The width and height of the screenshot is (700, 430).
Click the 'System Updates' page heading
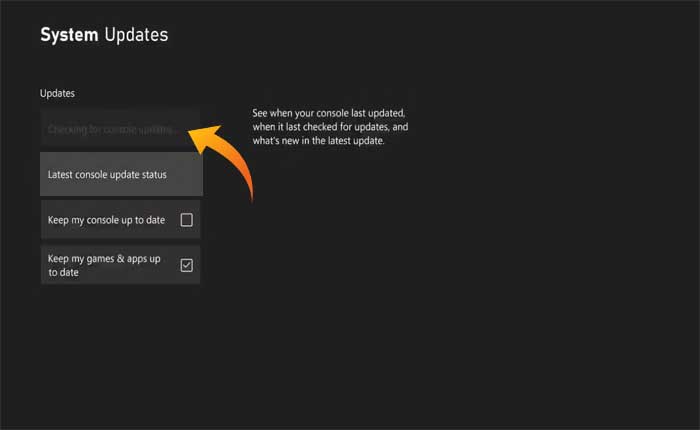coord(104,35)
